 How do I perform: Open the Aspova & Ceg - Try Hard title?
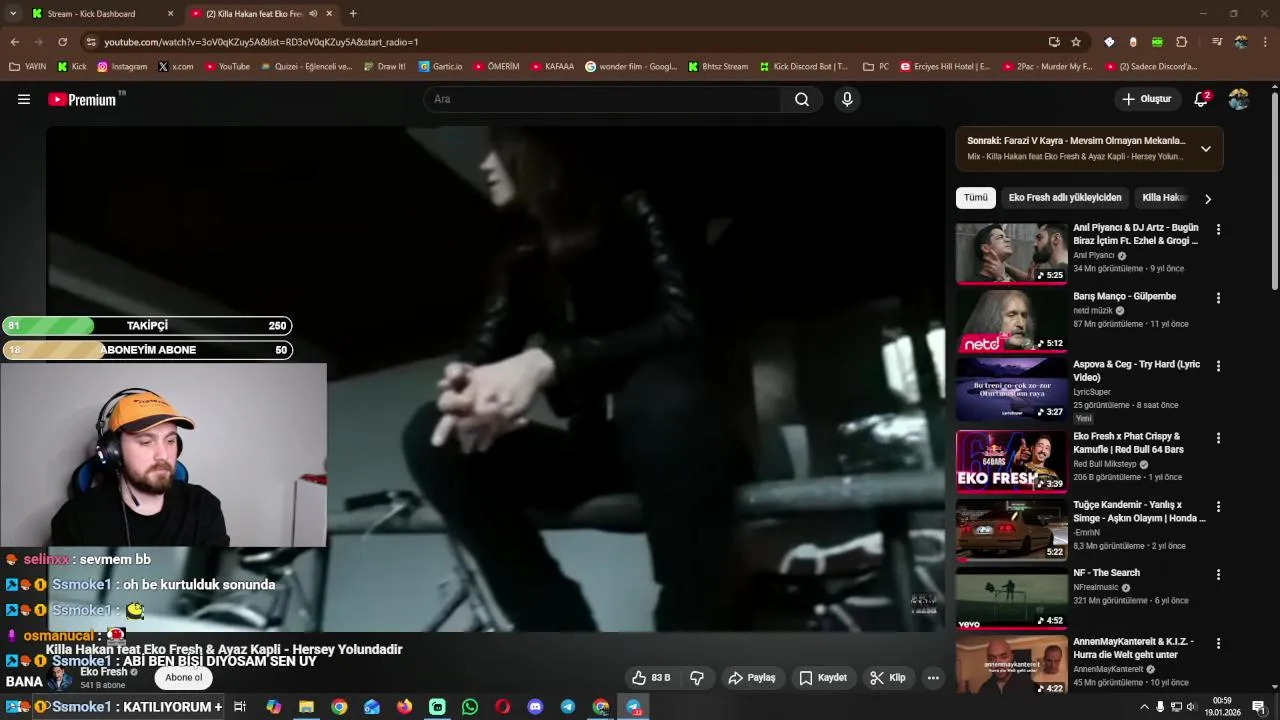[x=1137, y=371]
